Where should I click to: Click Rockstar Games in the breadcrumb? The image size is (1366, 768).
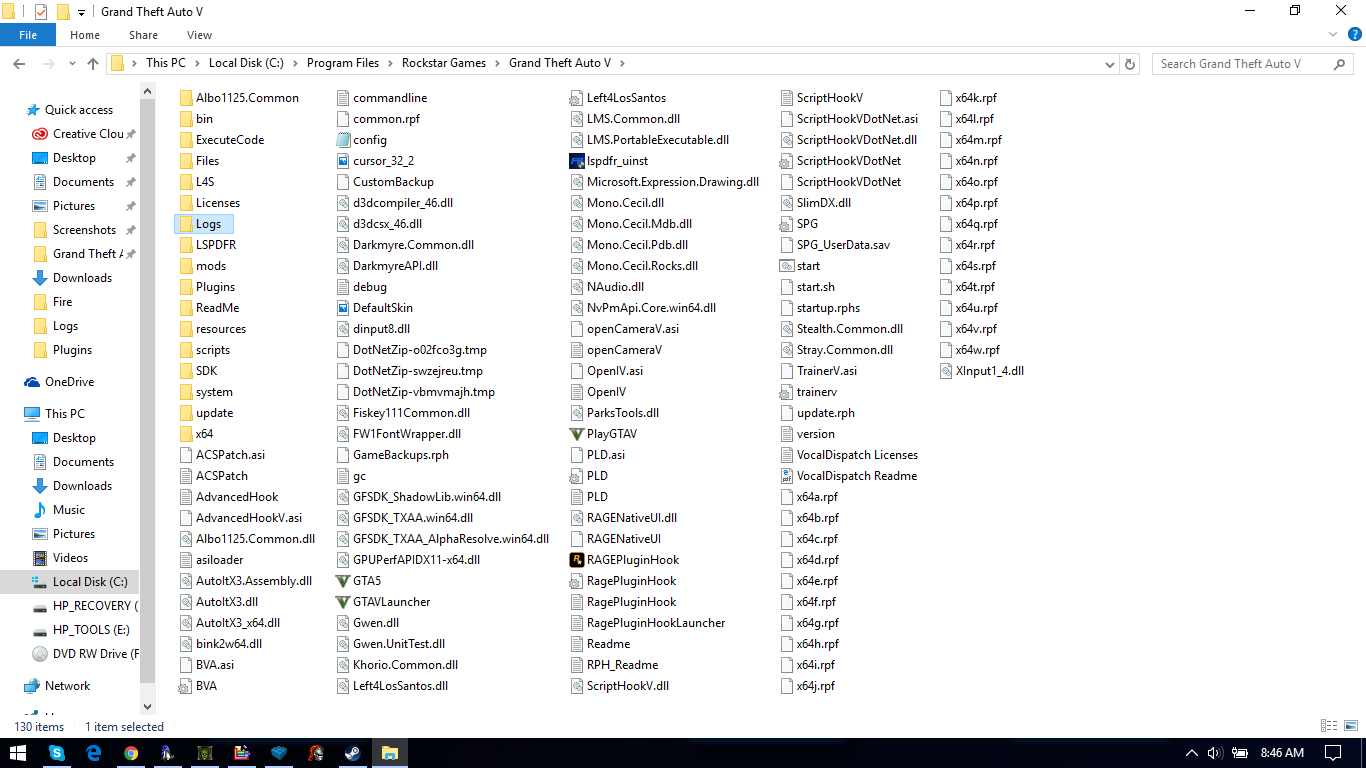pyautogui.click(x=444, y=63)
